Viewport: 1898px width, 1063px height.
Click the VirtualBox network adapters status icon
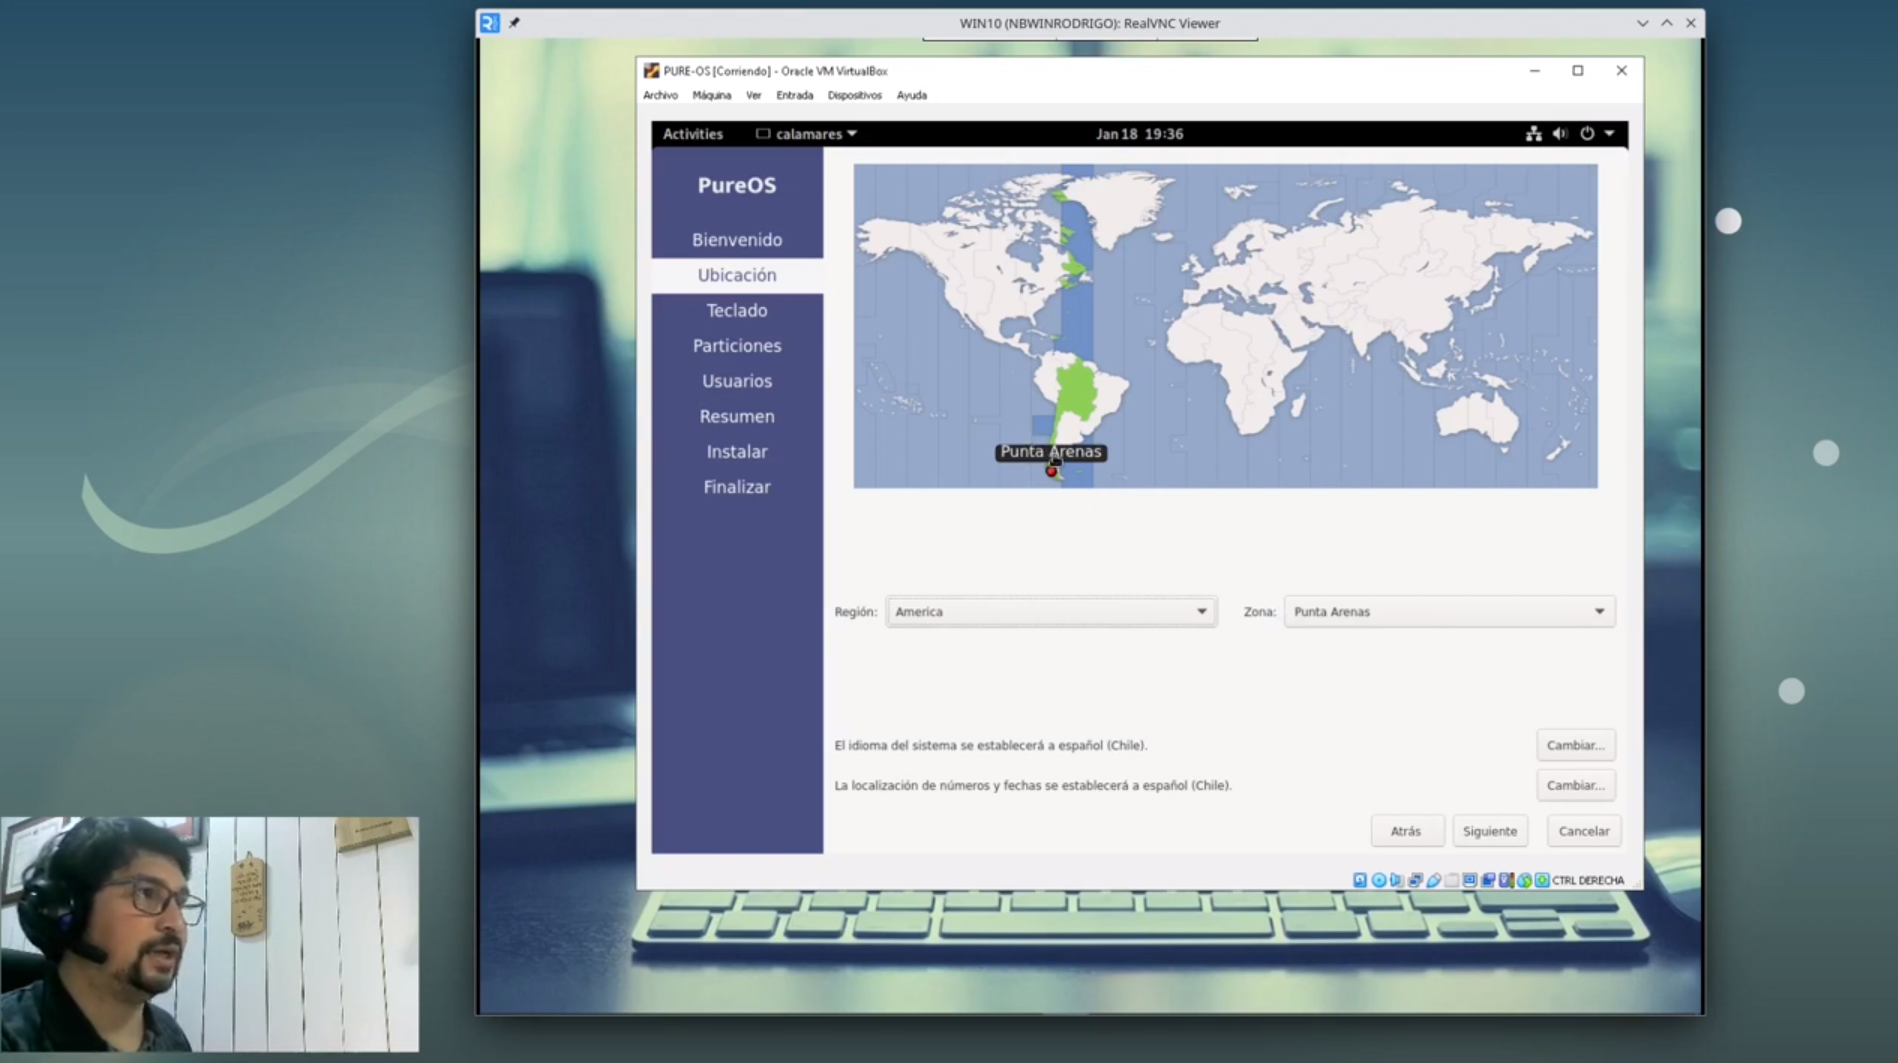tap(1415, 880)
